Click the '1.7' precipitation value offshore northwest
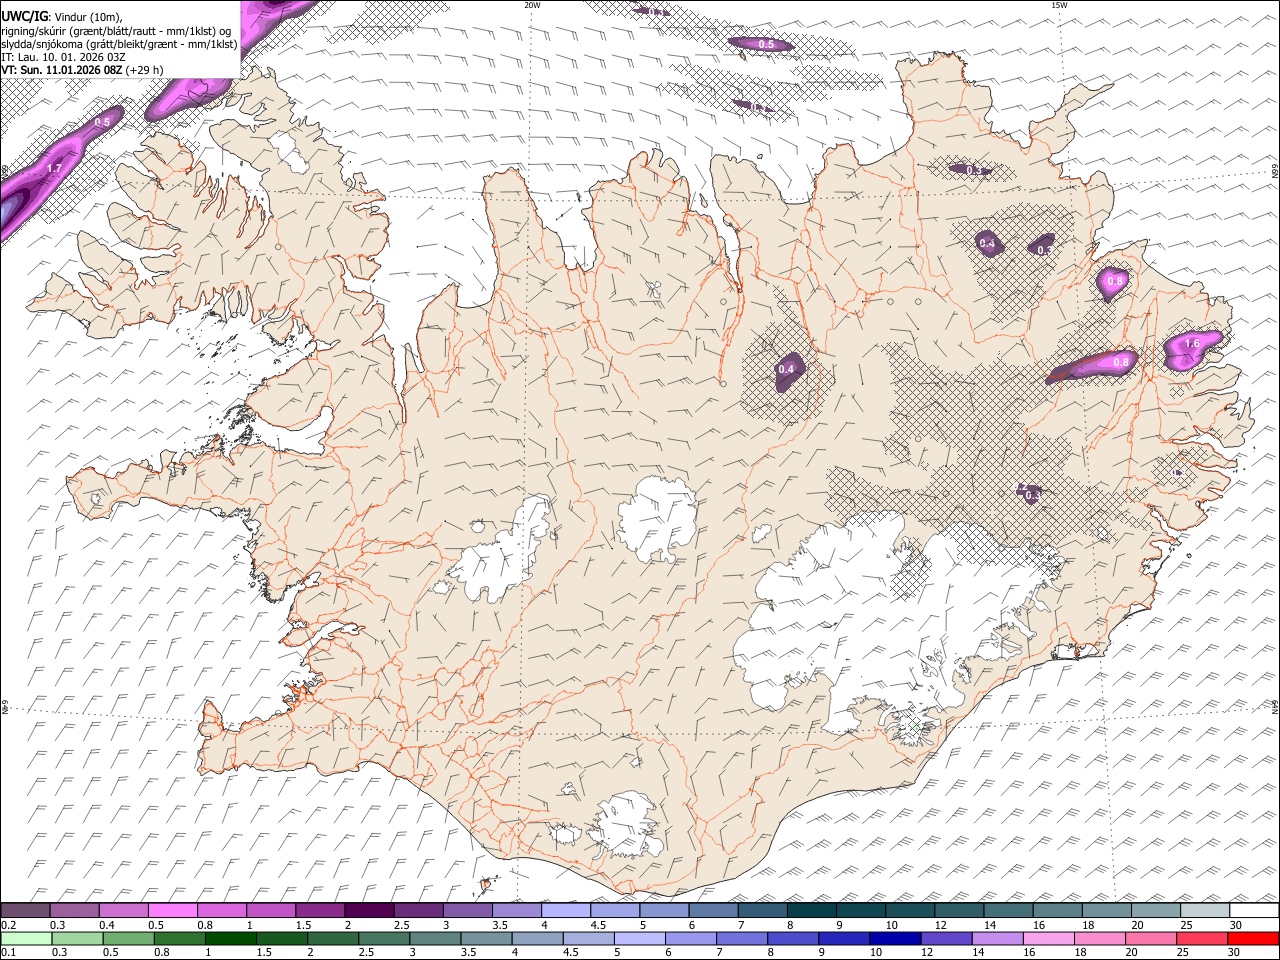The height and width of the screenshot is (960, 1280). pyautogui.click(x=54, y=169)
